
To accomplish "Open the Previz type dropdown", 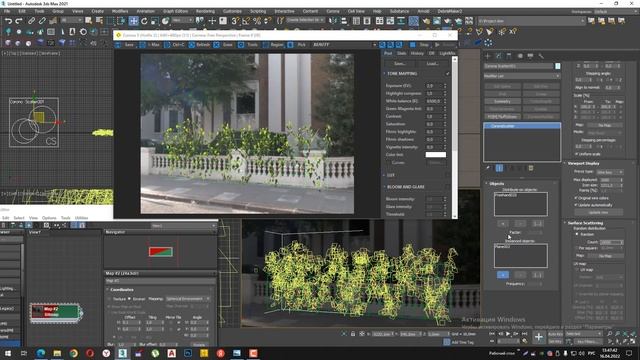I will pyautogui.click(x=609, y=172).
